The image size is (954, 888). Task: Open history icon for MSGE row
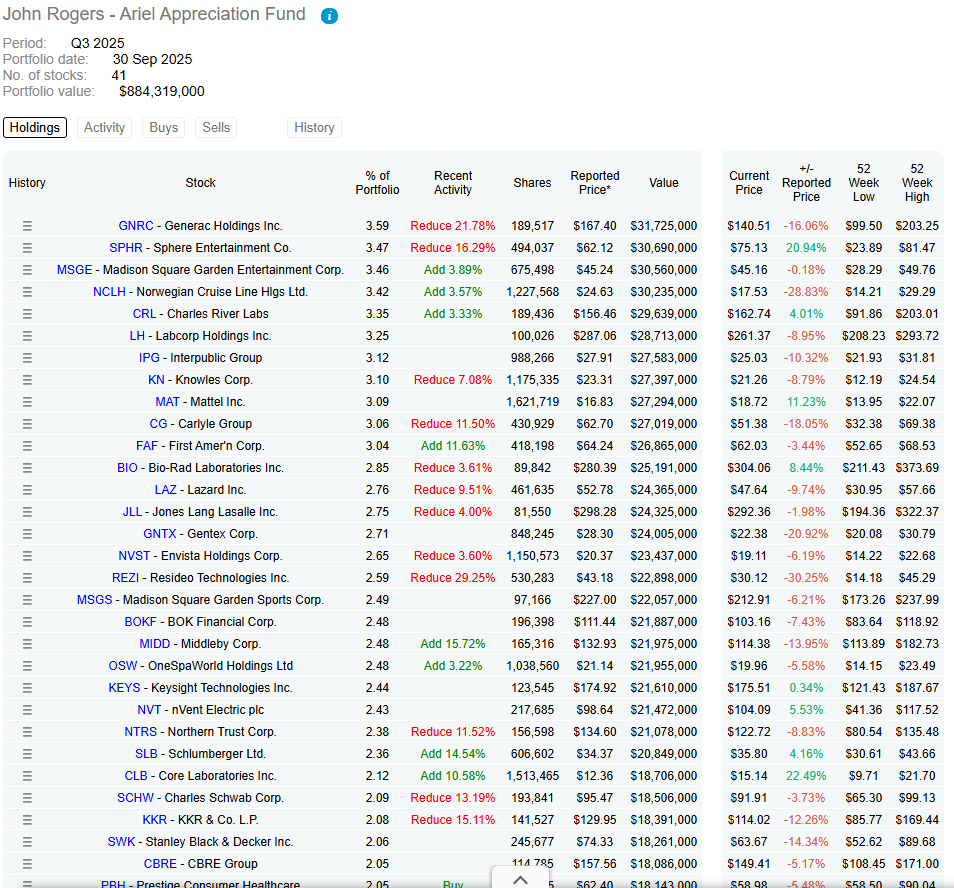point(27,270)
